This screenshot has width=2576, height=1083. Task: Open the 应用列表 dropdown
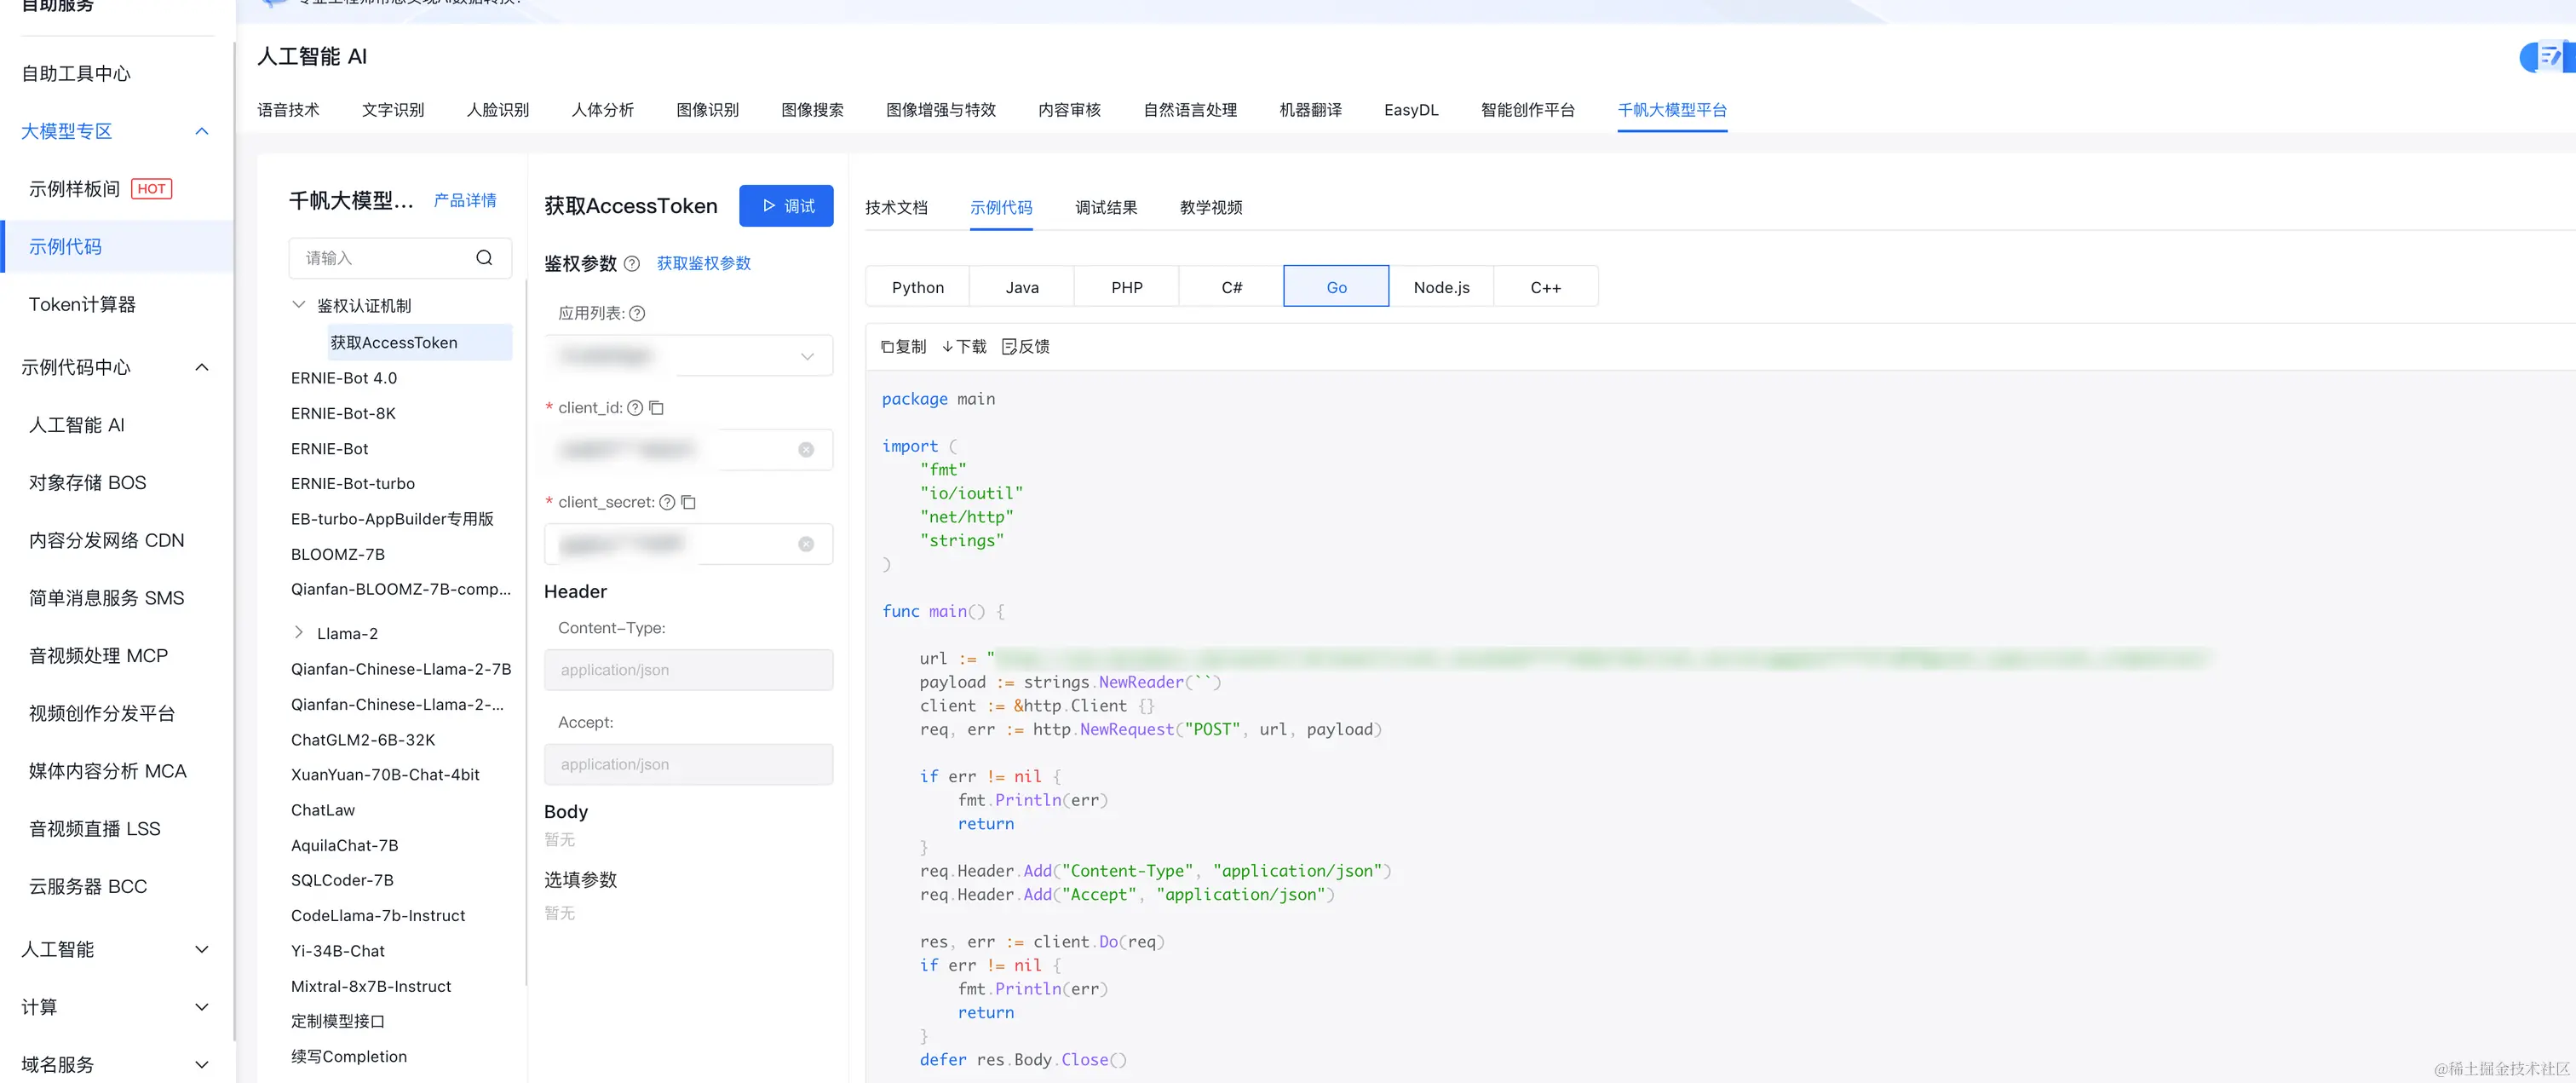pyautogui.click(x=806, y=357)
